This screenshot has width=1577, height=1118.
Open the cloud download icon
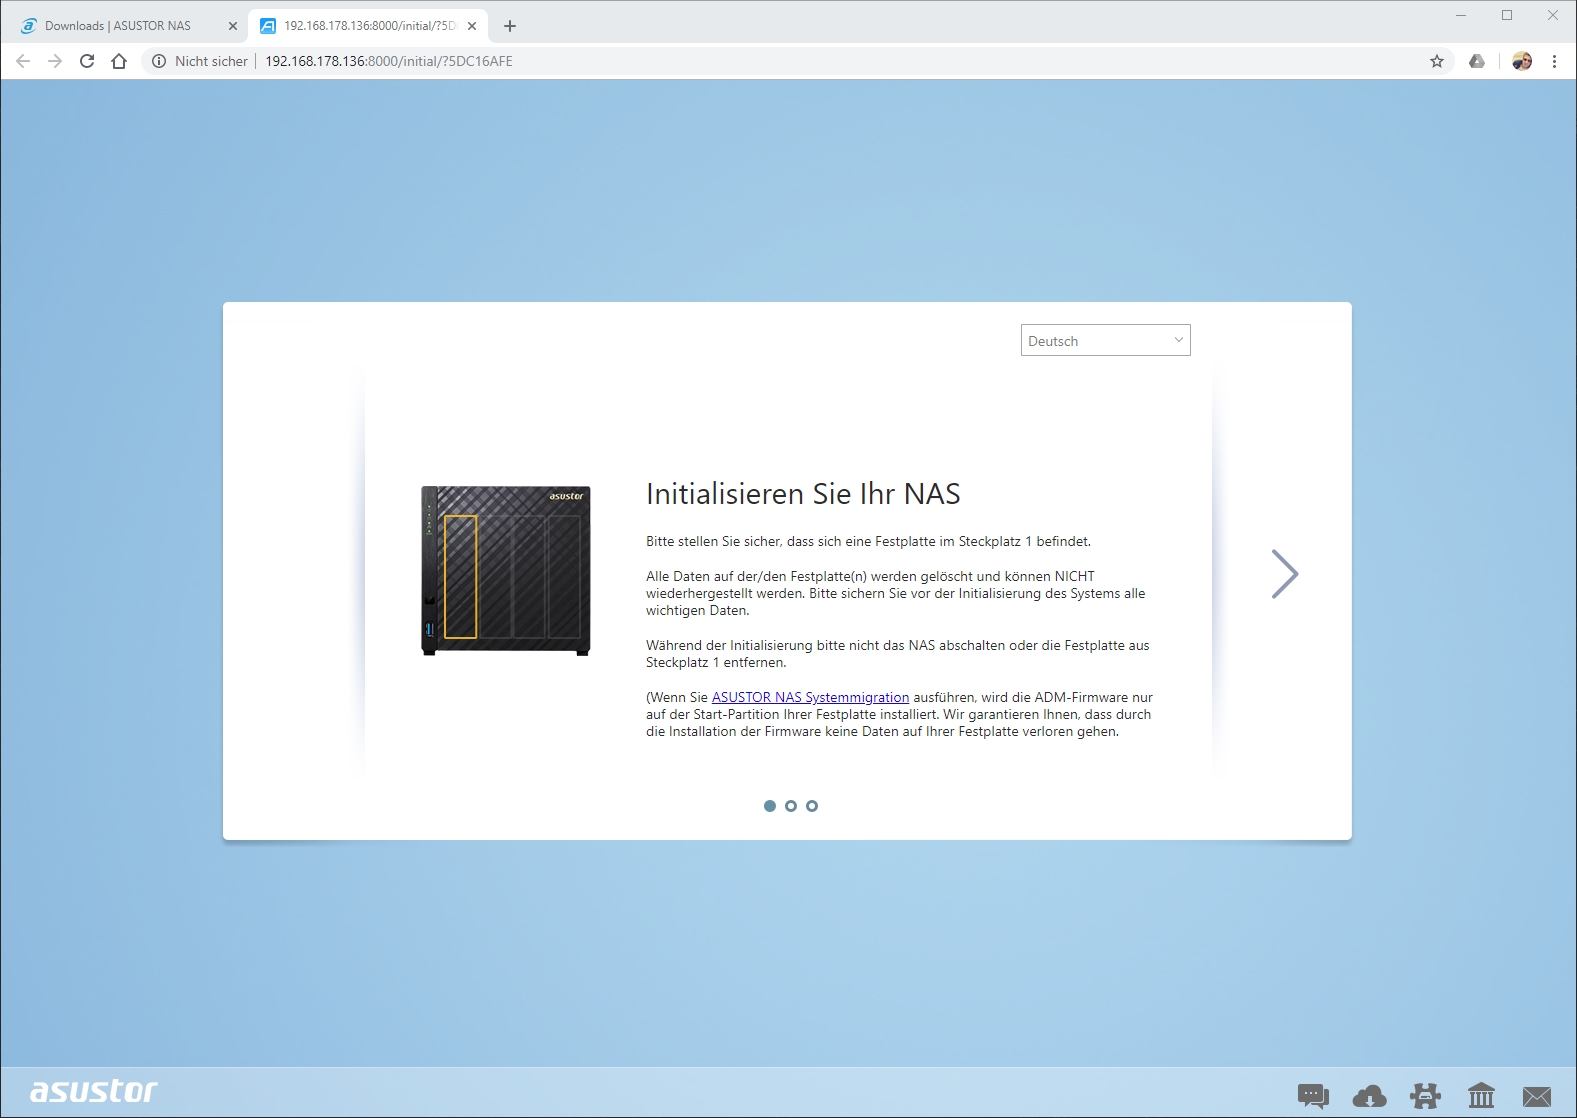point(1369,1096)
